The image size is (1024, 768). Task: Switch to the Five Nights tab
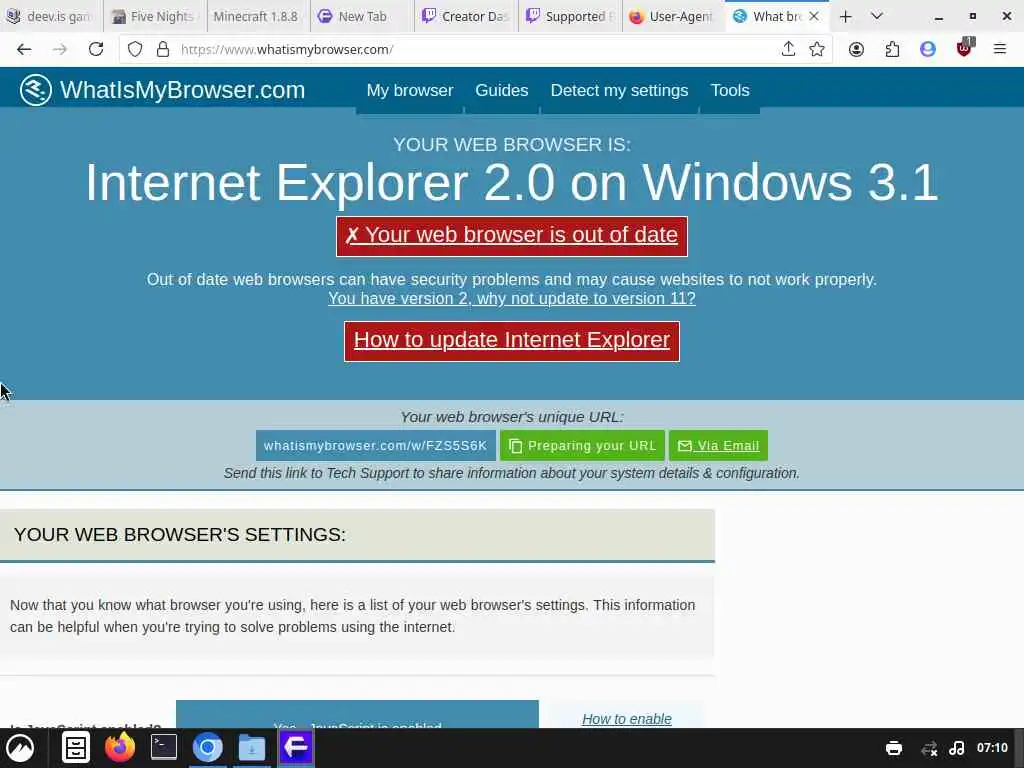coord(155,16)
